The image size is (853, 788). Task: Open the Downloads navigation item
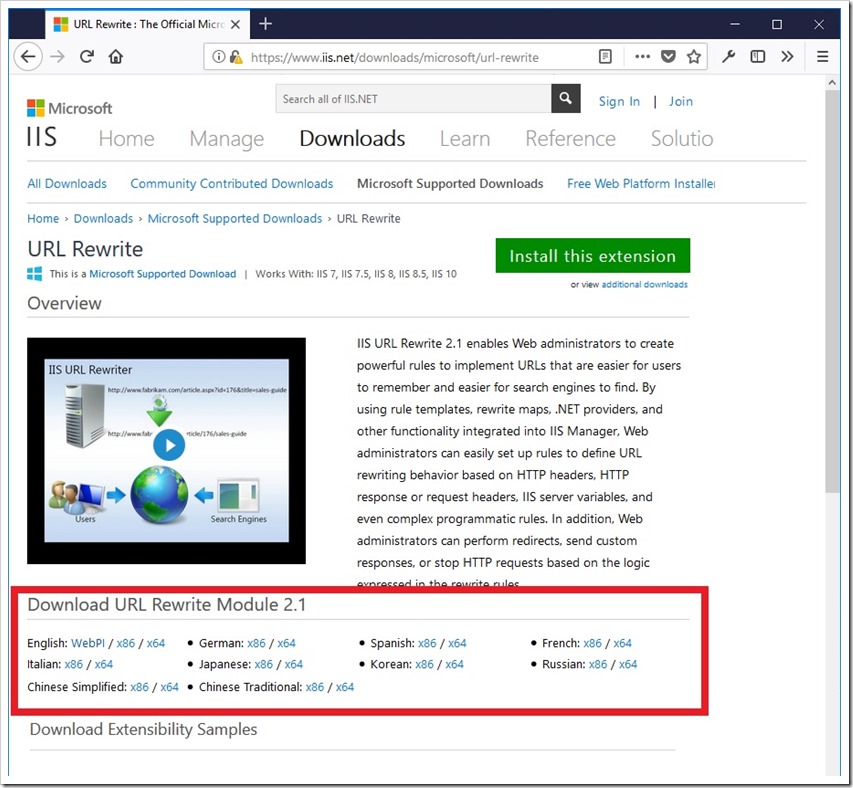pos(353,139)
